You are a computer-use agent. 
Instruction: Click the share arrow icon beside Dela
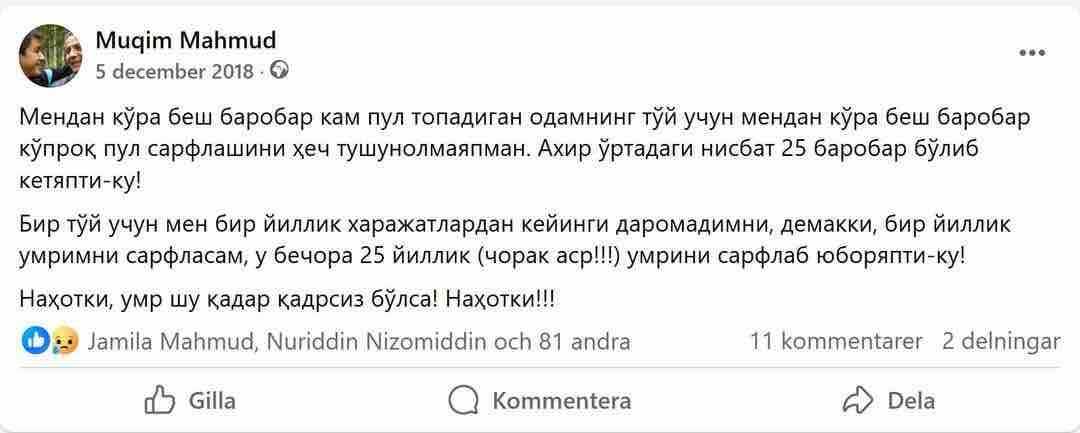tap(858, 401)
